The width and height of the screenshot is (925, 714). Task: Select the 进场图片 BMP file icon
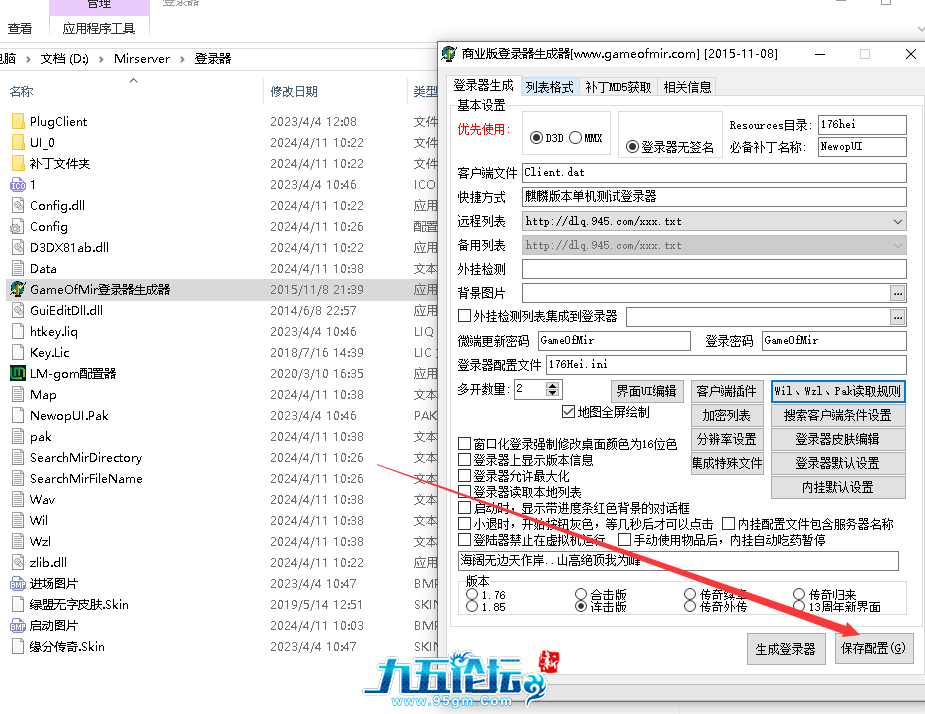pos(18,584)
